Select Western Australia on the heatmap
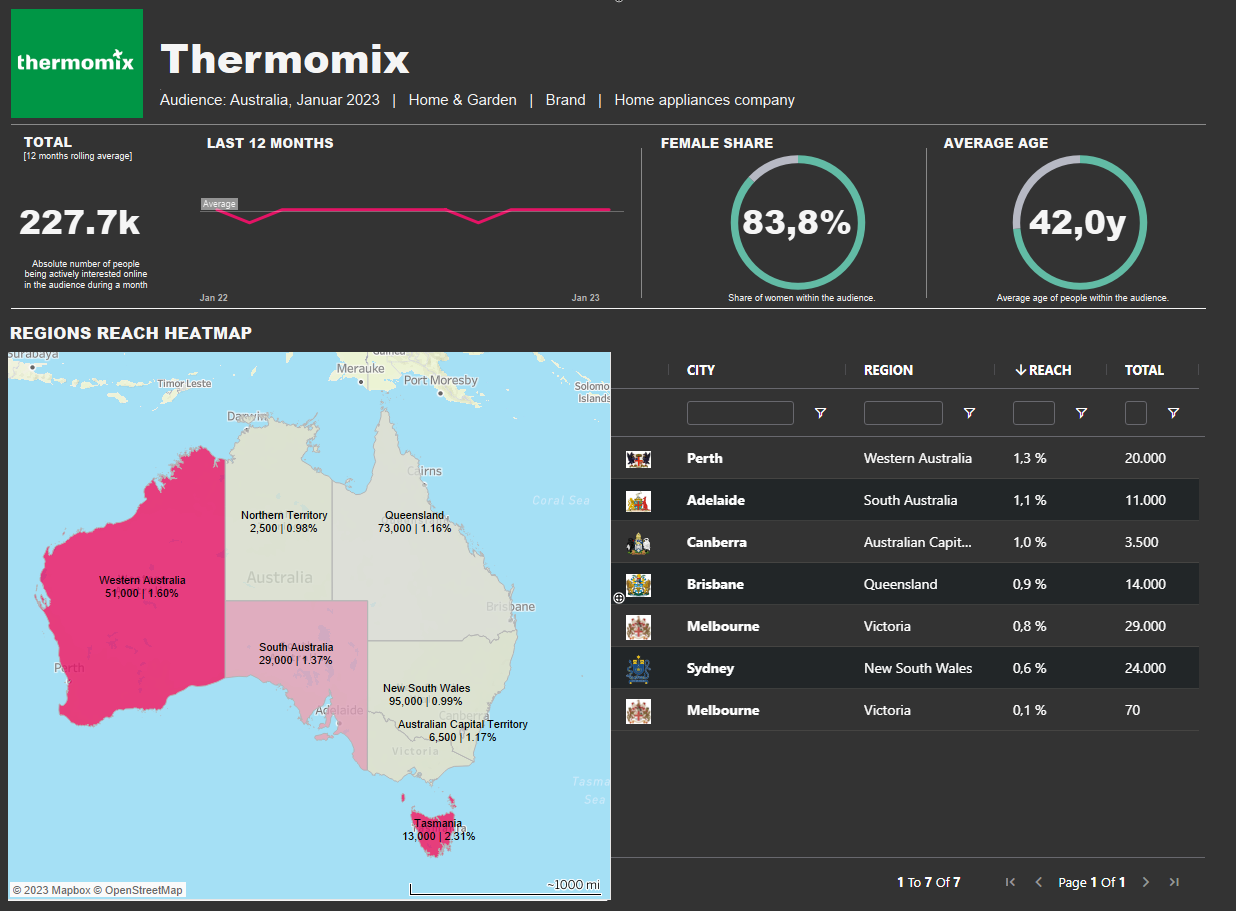Viewport: 1236px width, 911px height. [141, 586]
